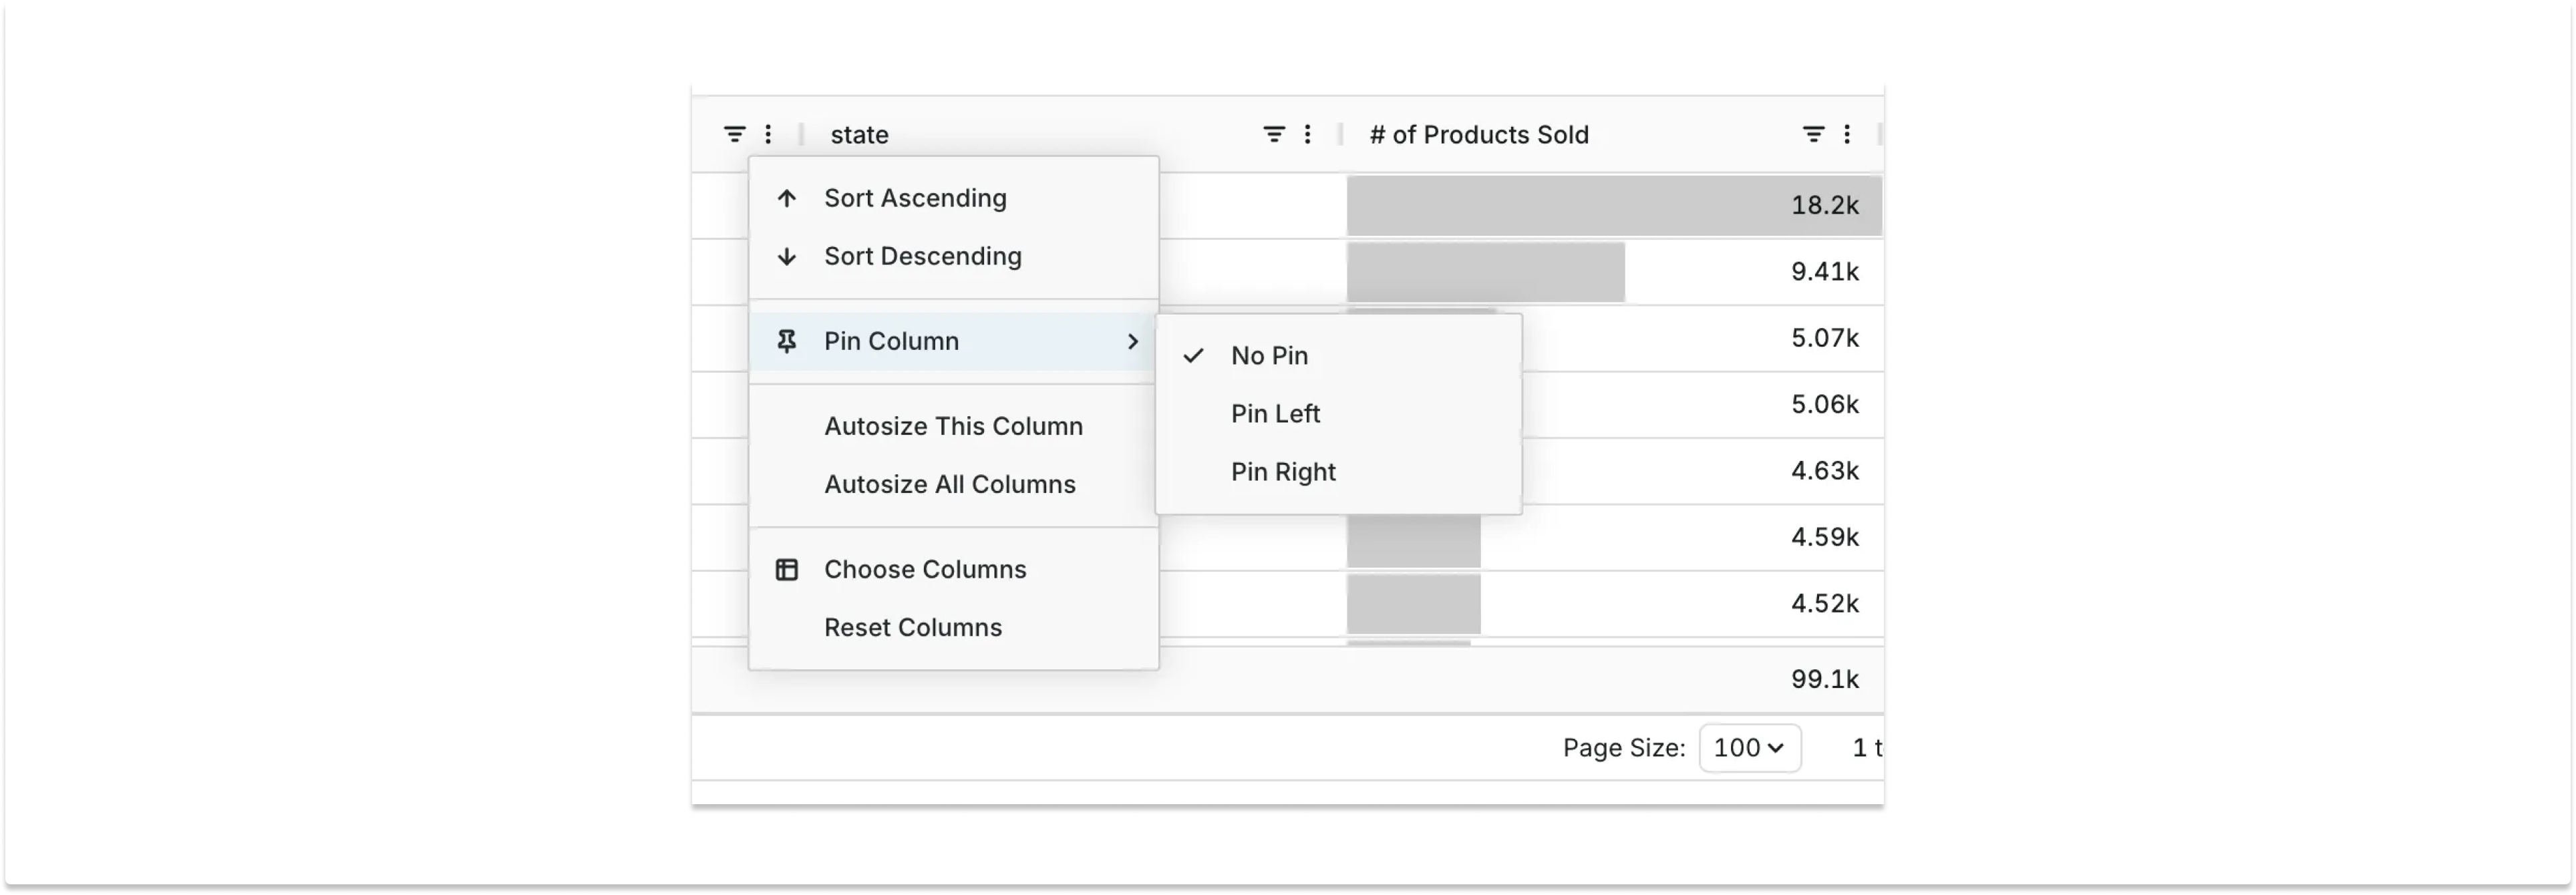Choose Pin Right in the submenu
Image resolution: width=2576 pixels, height=895 pixels.
[1283, 472]
